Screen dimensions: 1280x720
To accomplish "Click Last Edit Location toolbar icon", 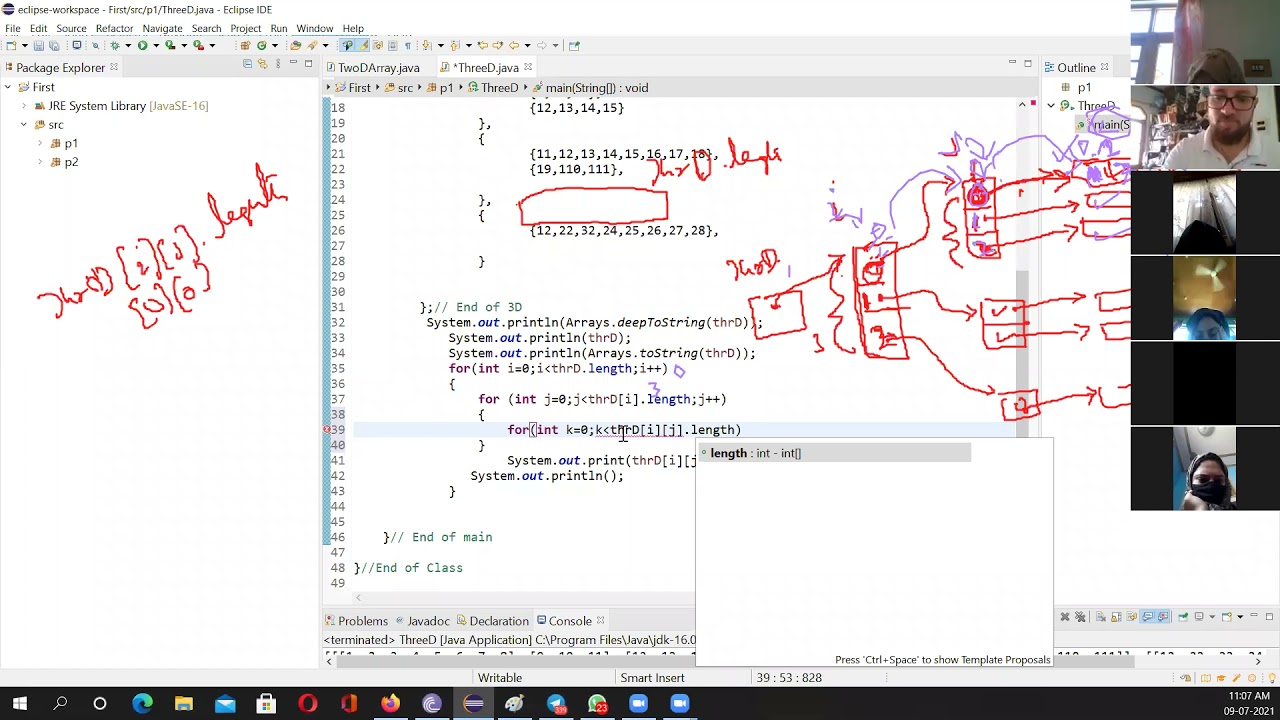I will 481,45.
